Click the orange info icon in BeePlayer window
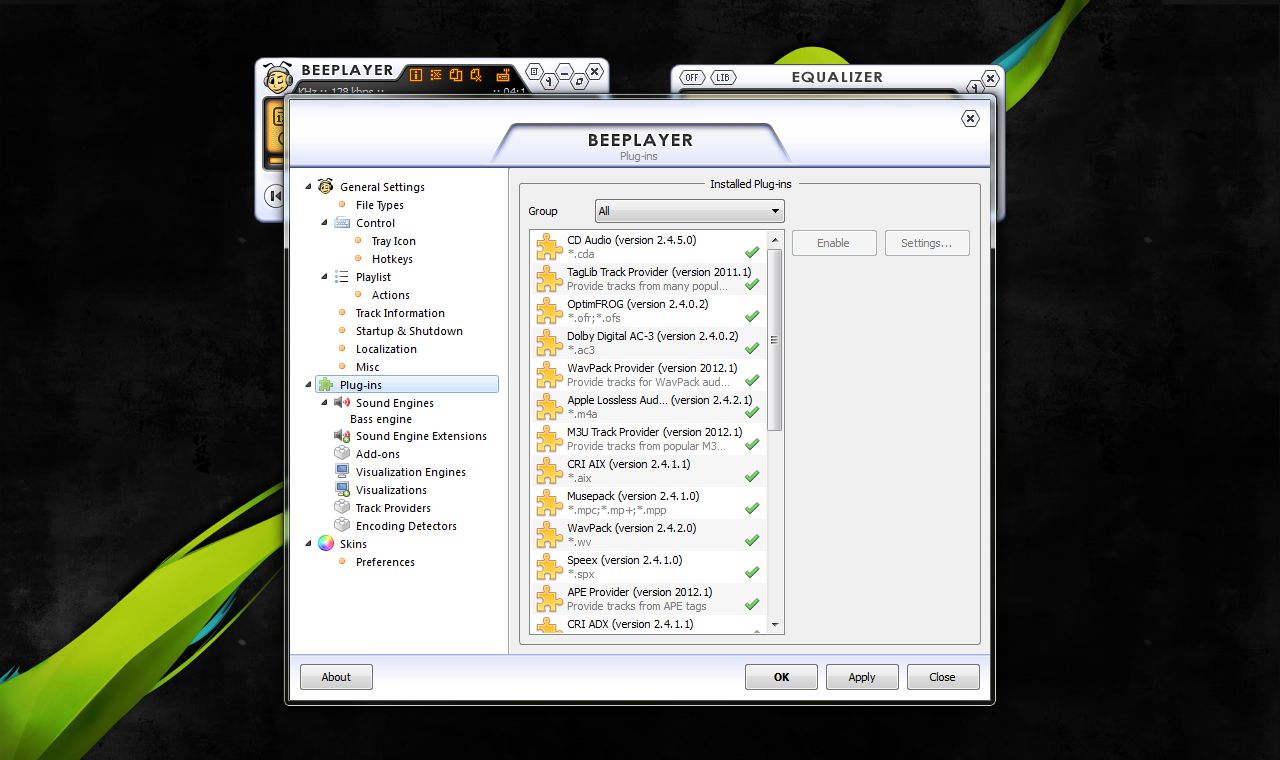This screenshot has width=1280, height=760. (x=416, y=74)
